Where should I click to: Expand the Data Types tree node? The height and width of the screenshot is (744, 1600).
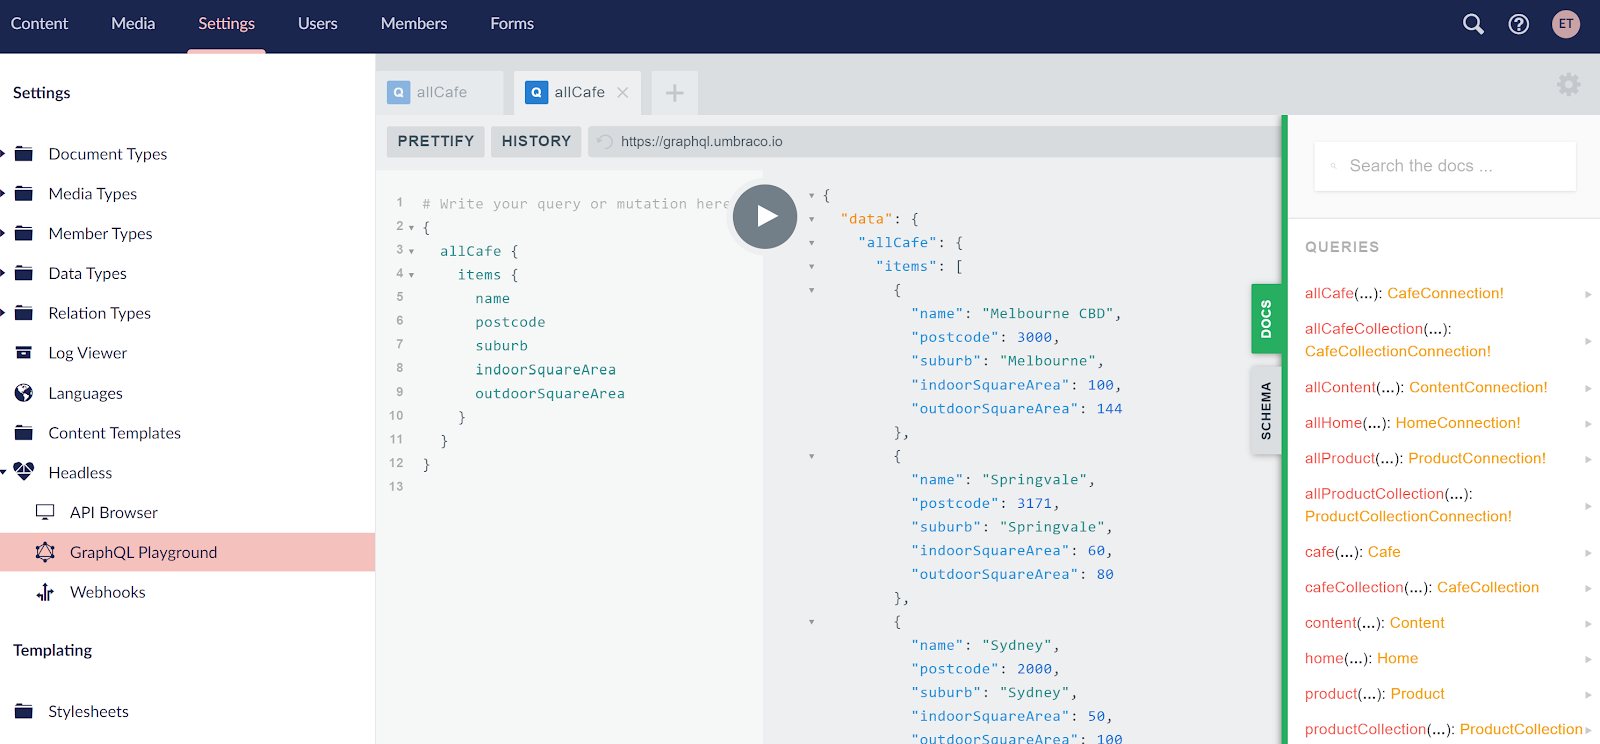(x=3, y=273)
